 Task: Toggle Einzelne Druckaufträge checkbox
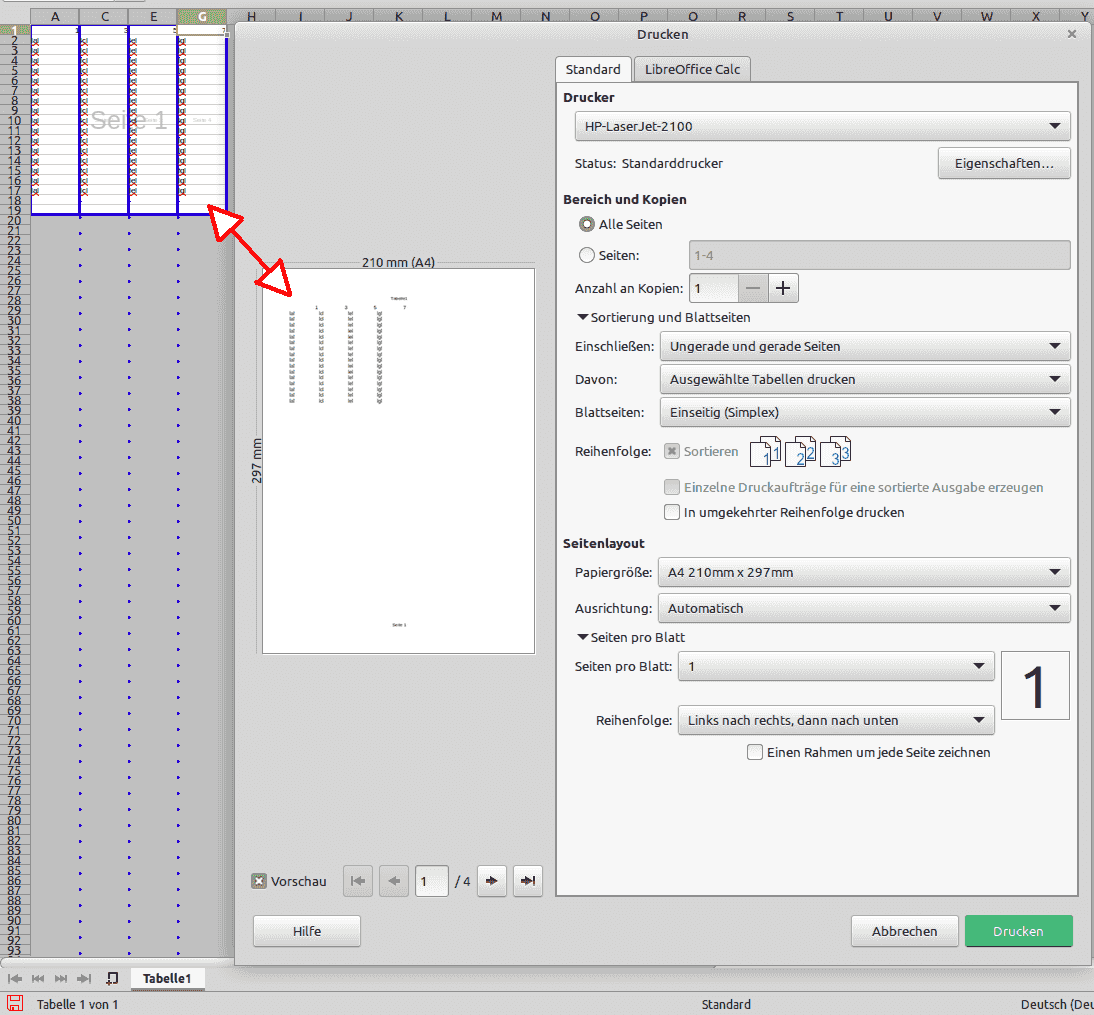pyautogui.click(x=672, y=487)
